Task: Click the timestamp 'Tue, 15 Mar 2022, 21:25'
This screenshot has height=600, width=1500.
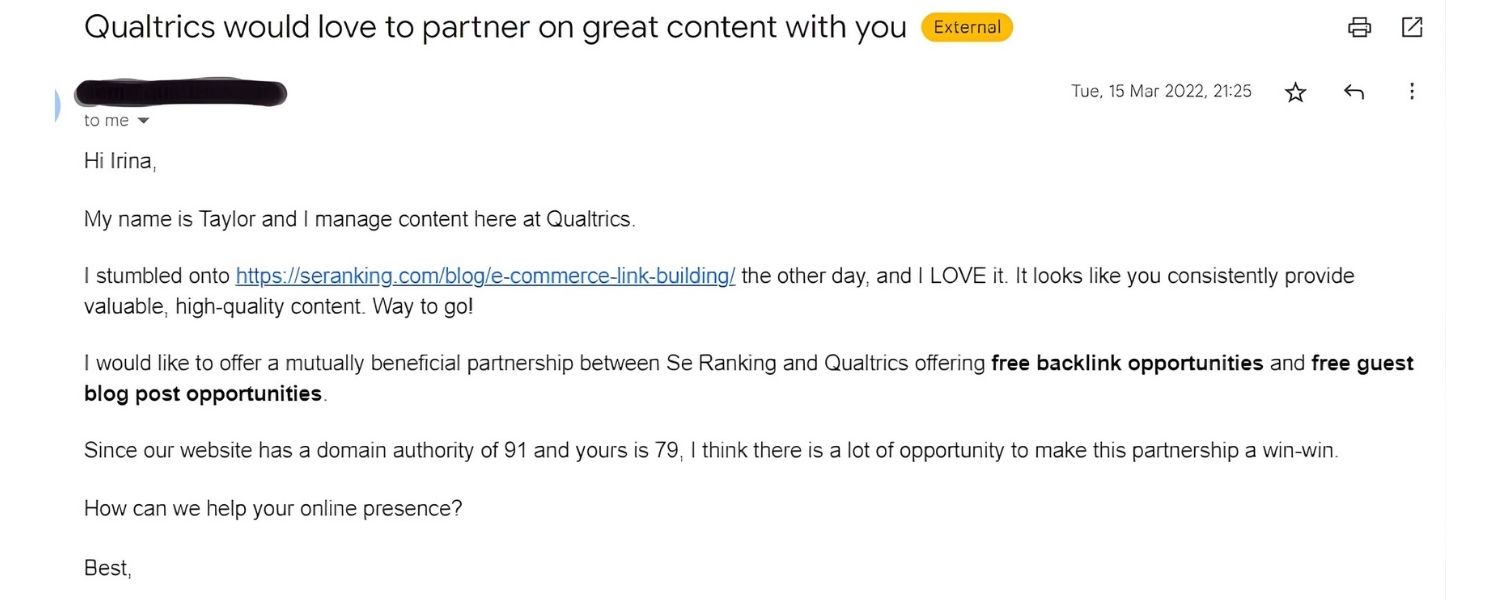Action: (x=1163, y=91)
